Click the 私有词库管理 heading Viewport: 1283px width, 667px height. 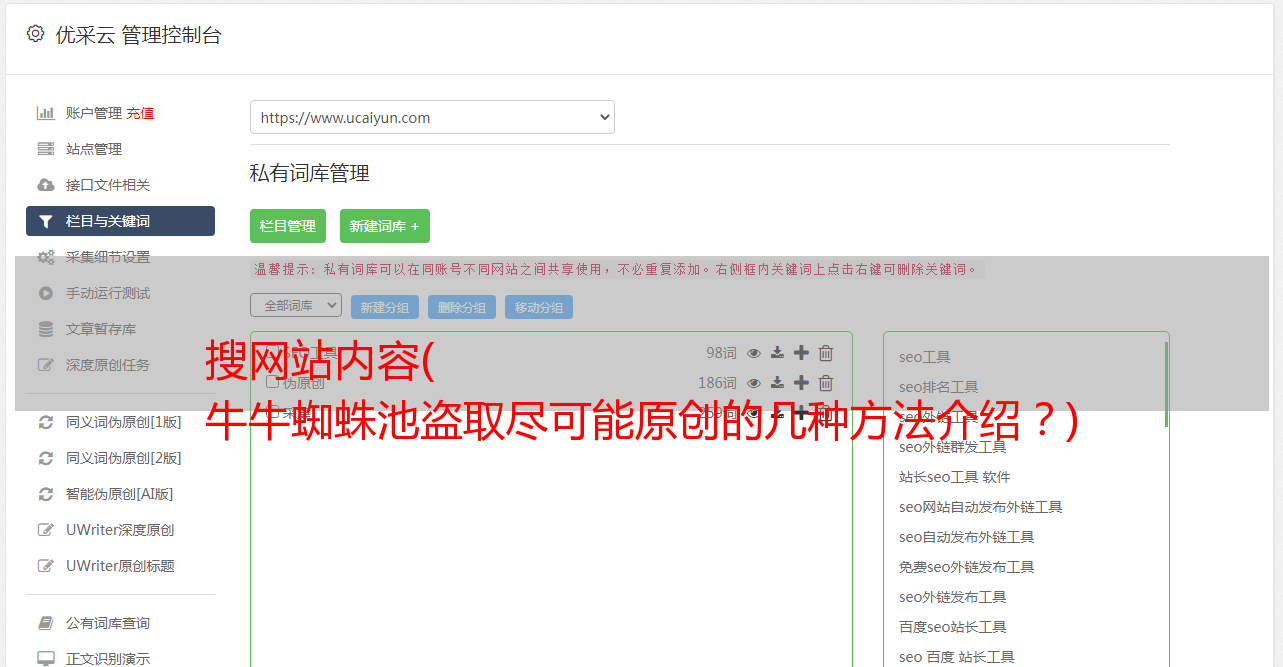(x=310, y=173)
